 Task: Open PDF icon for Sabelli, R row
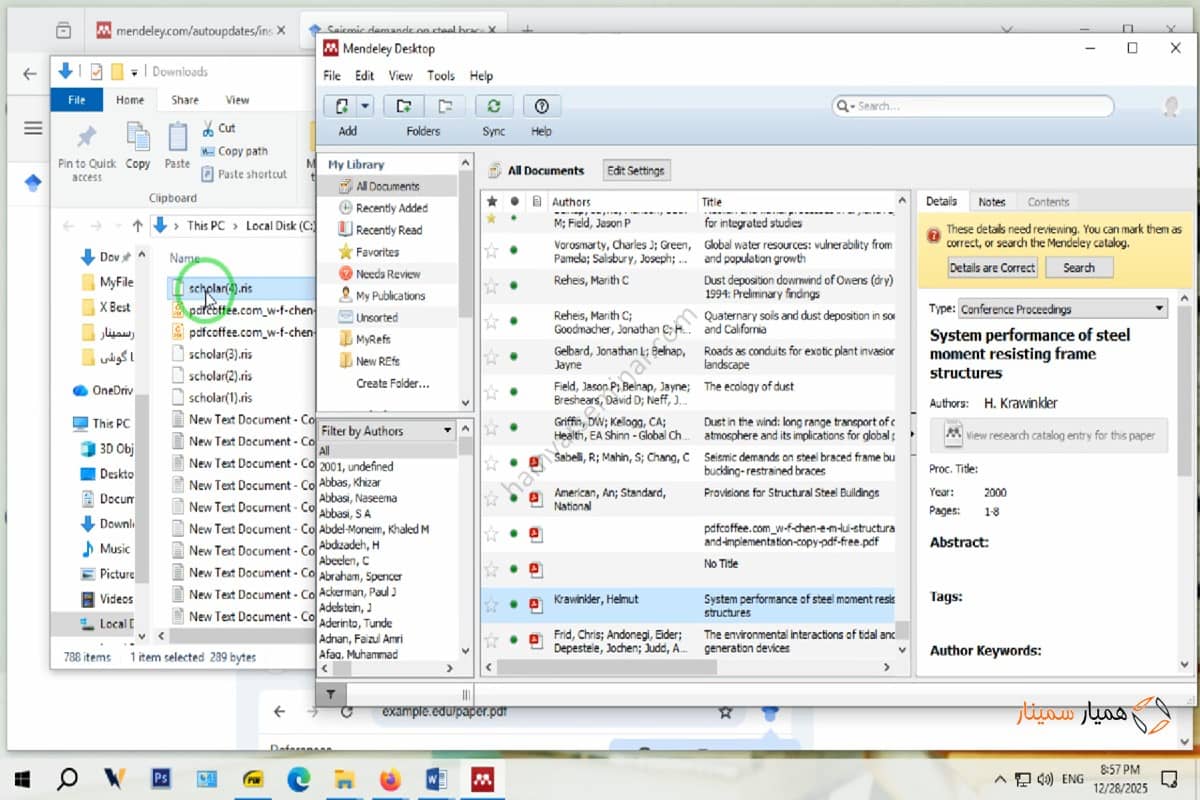pos(535,463)
